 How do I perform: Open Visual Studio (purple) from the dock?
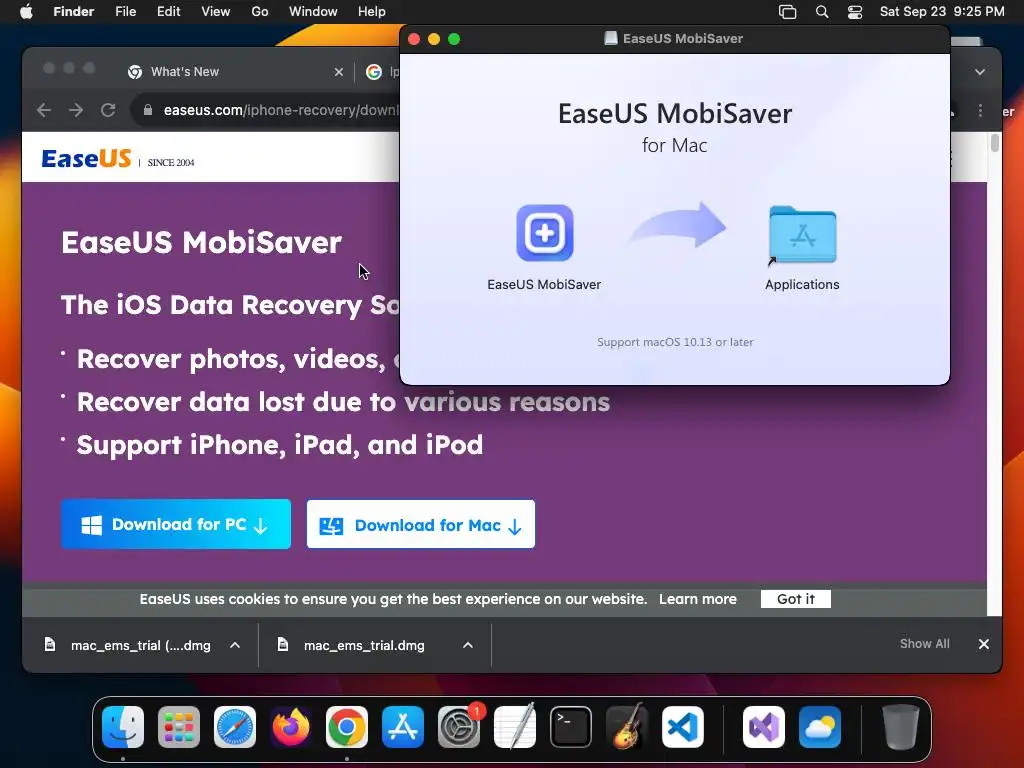(764, 727)
